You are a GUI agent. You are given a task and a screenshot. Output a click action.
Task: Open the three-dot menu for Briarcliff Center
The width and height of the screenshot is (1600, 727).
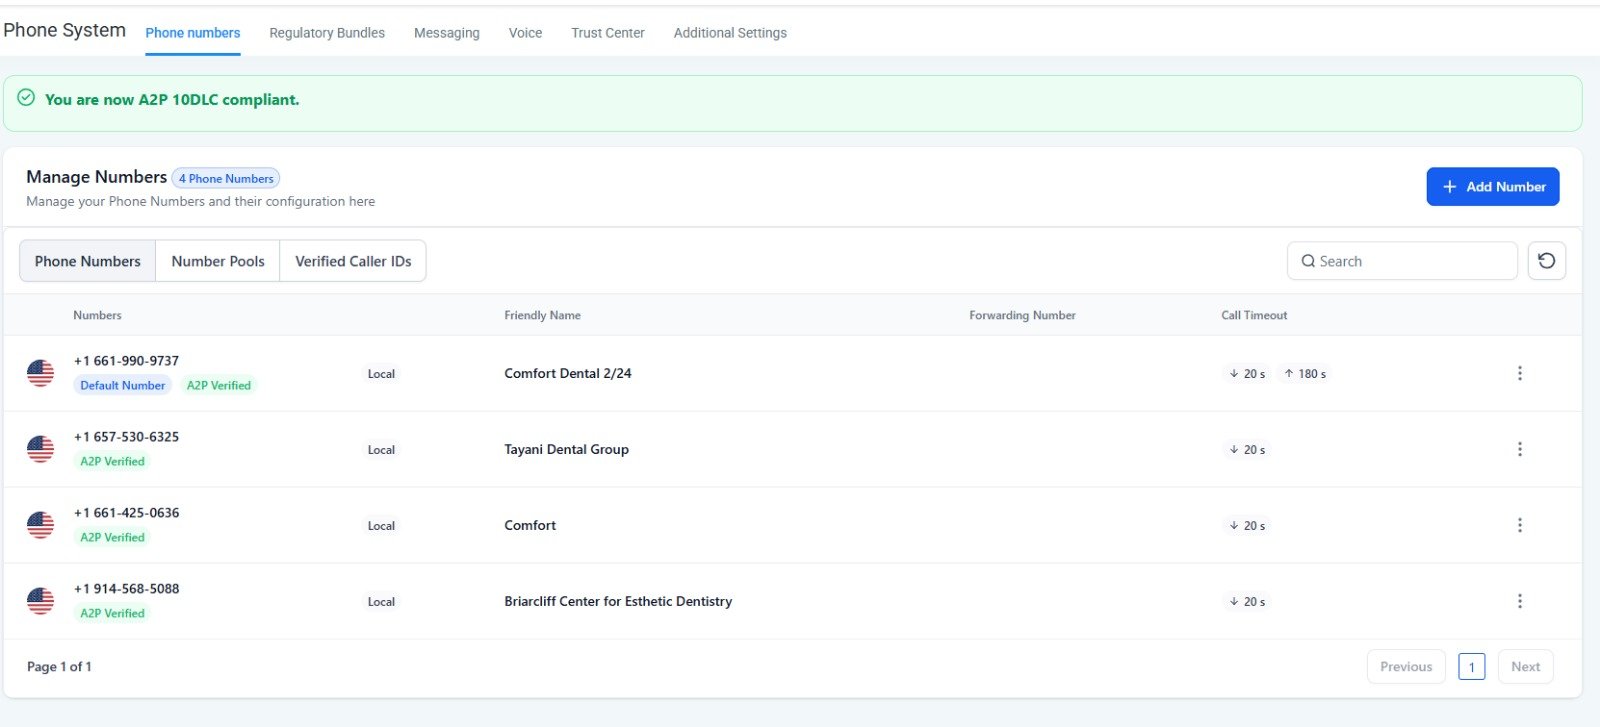[1519, 601]
